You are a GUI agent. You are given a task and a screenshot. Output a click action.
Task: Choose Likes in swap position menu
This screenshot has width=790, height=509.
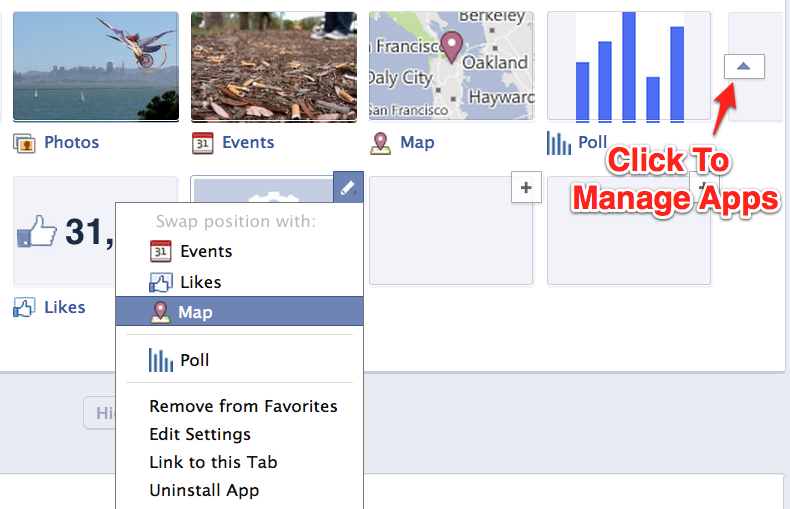[x=200, y=283]
